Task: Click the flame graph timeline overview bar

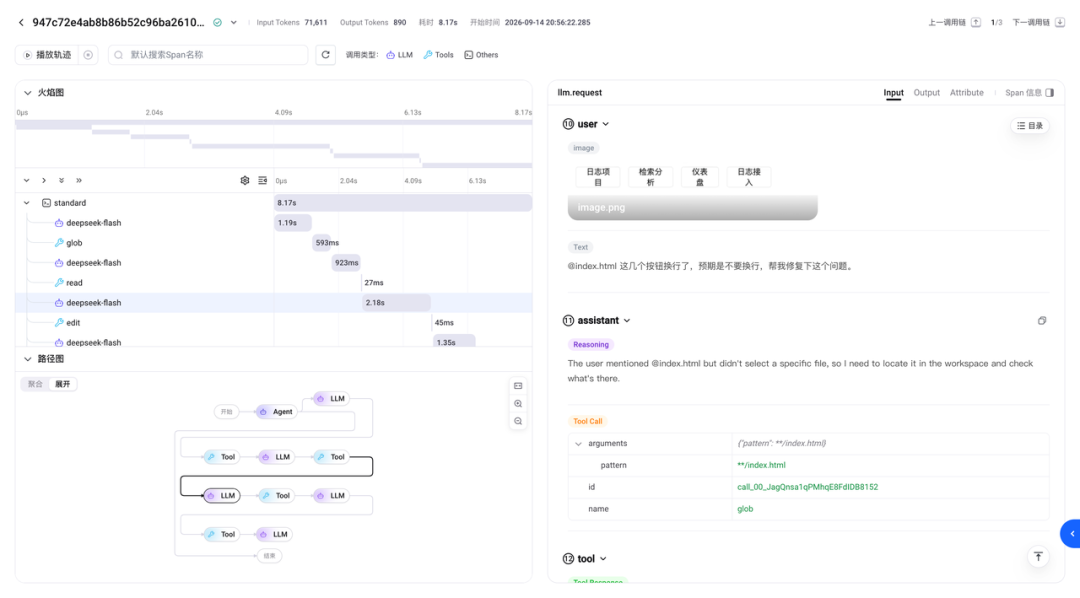Action: tap(273, 144)
